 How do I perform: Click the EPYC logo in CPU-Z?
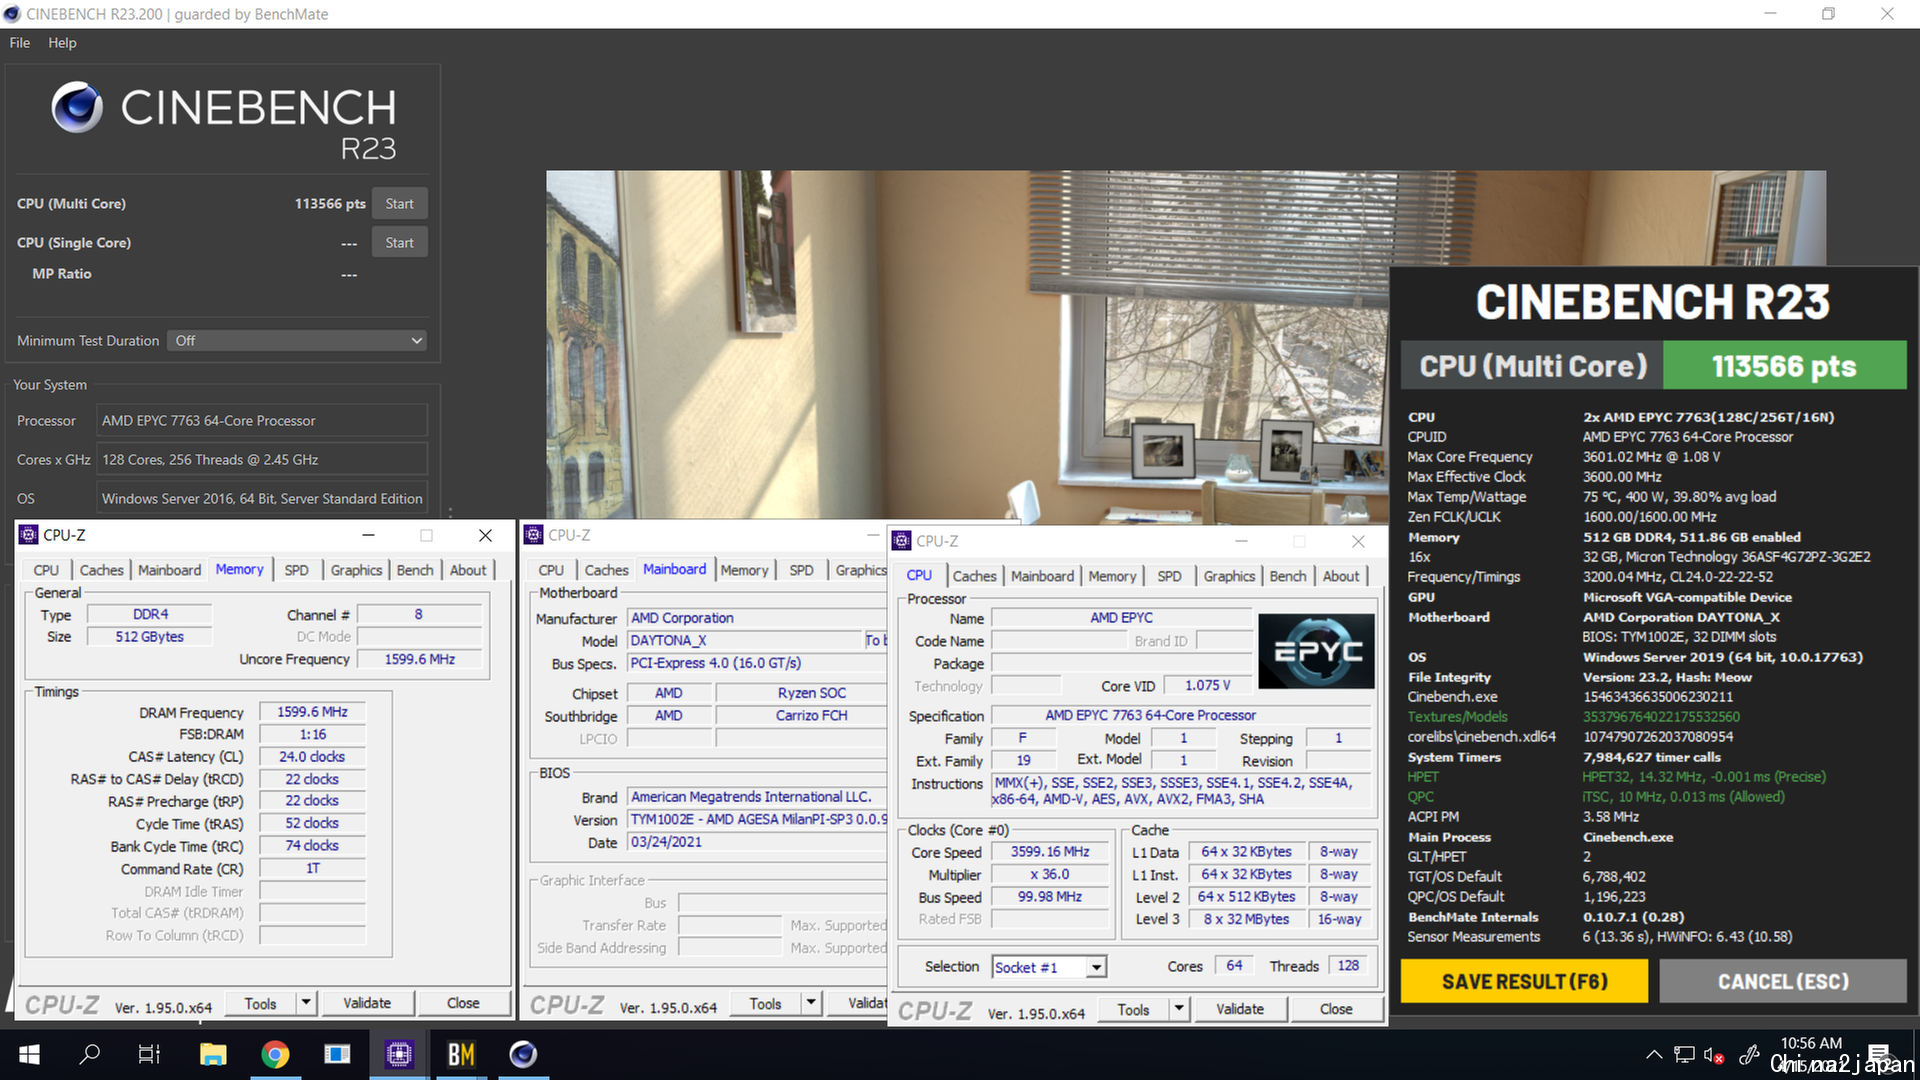(1316, 652)
